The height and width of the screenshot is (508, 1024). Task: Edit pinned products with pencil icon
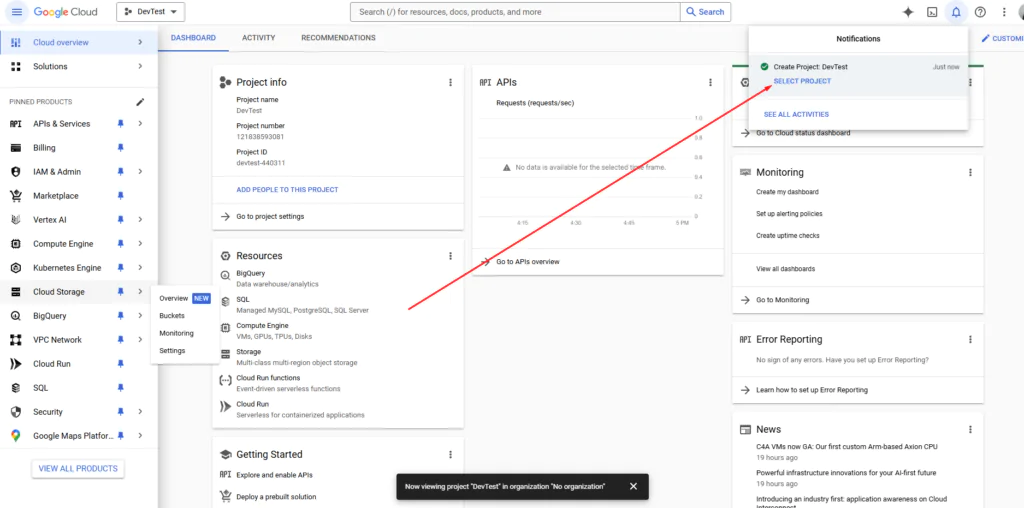pyautogui.click(x=140, y=102)
